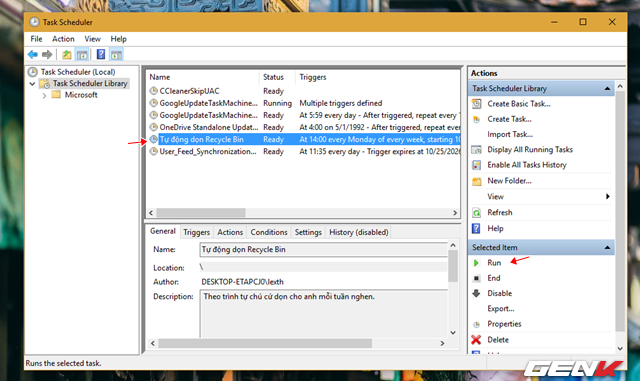Click the Up One Level folder icon

coord(67,54)
